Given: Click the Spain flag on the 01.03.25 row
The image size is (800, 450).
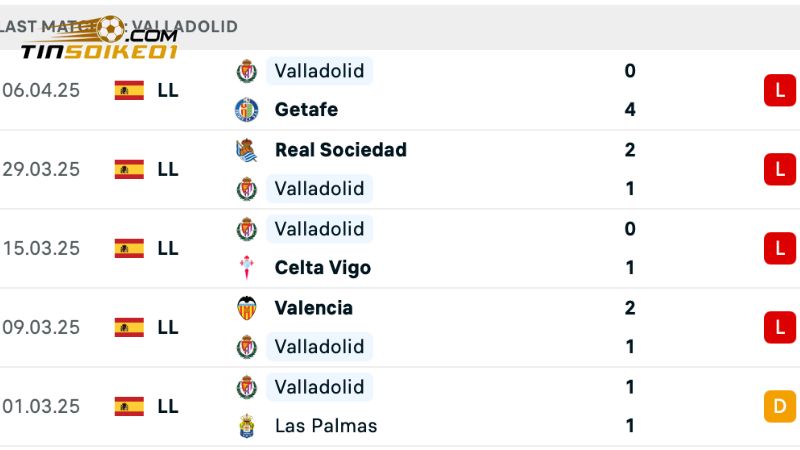Looking at the screenshot, I should point(129,406).
